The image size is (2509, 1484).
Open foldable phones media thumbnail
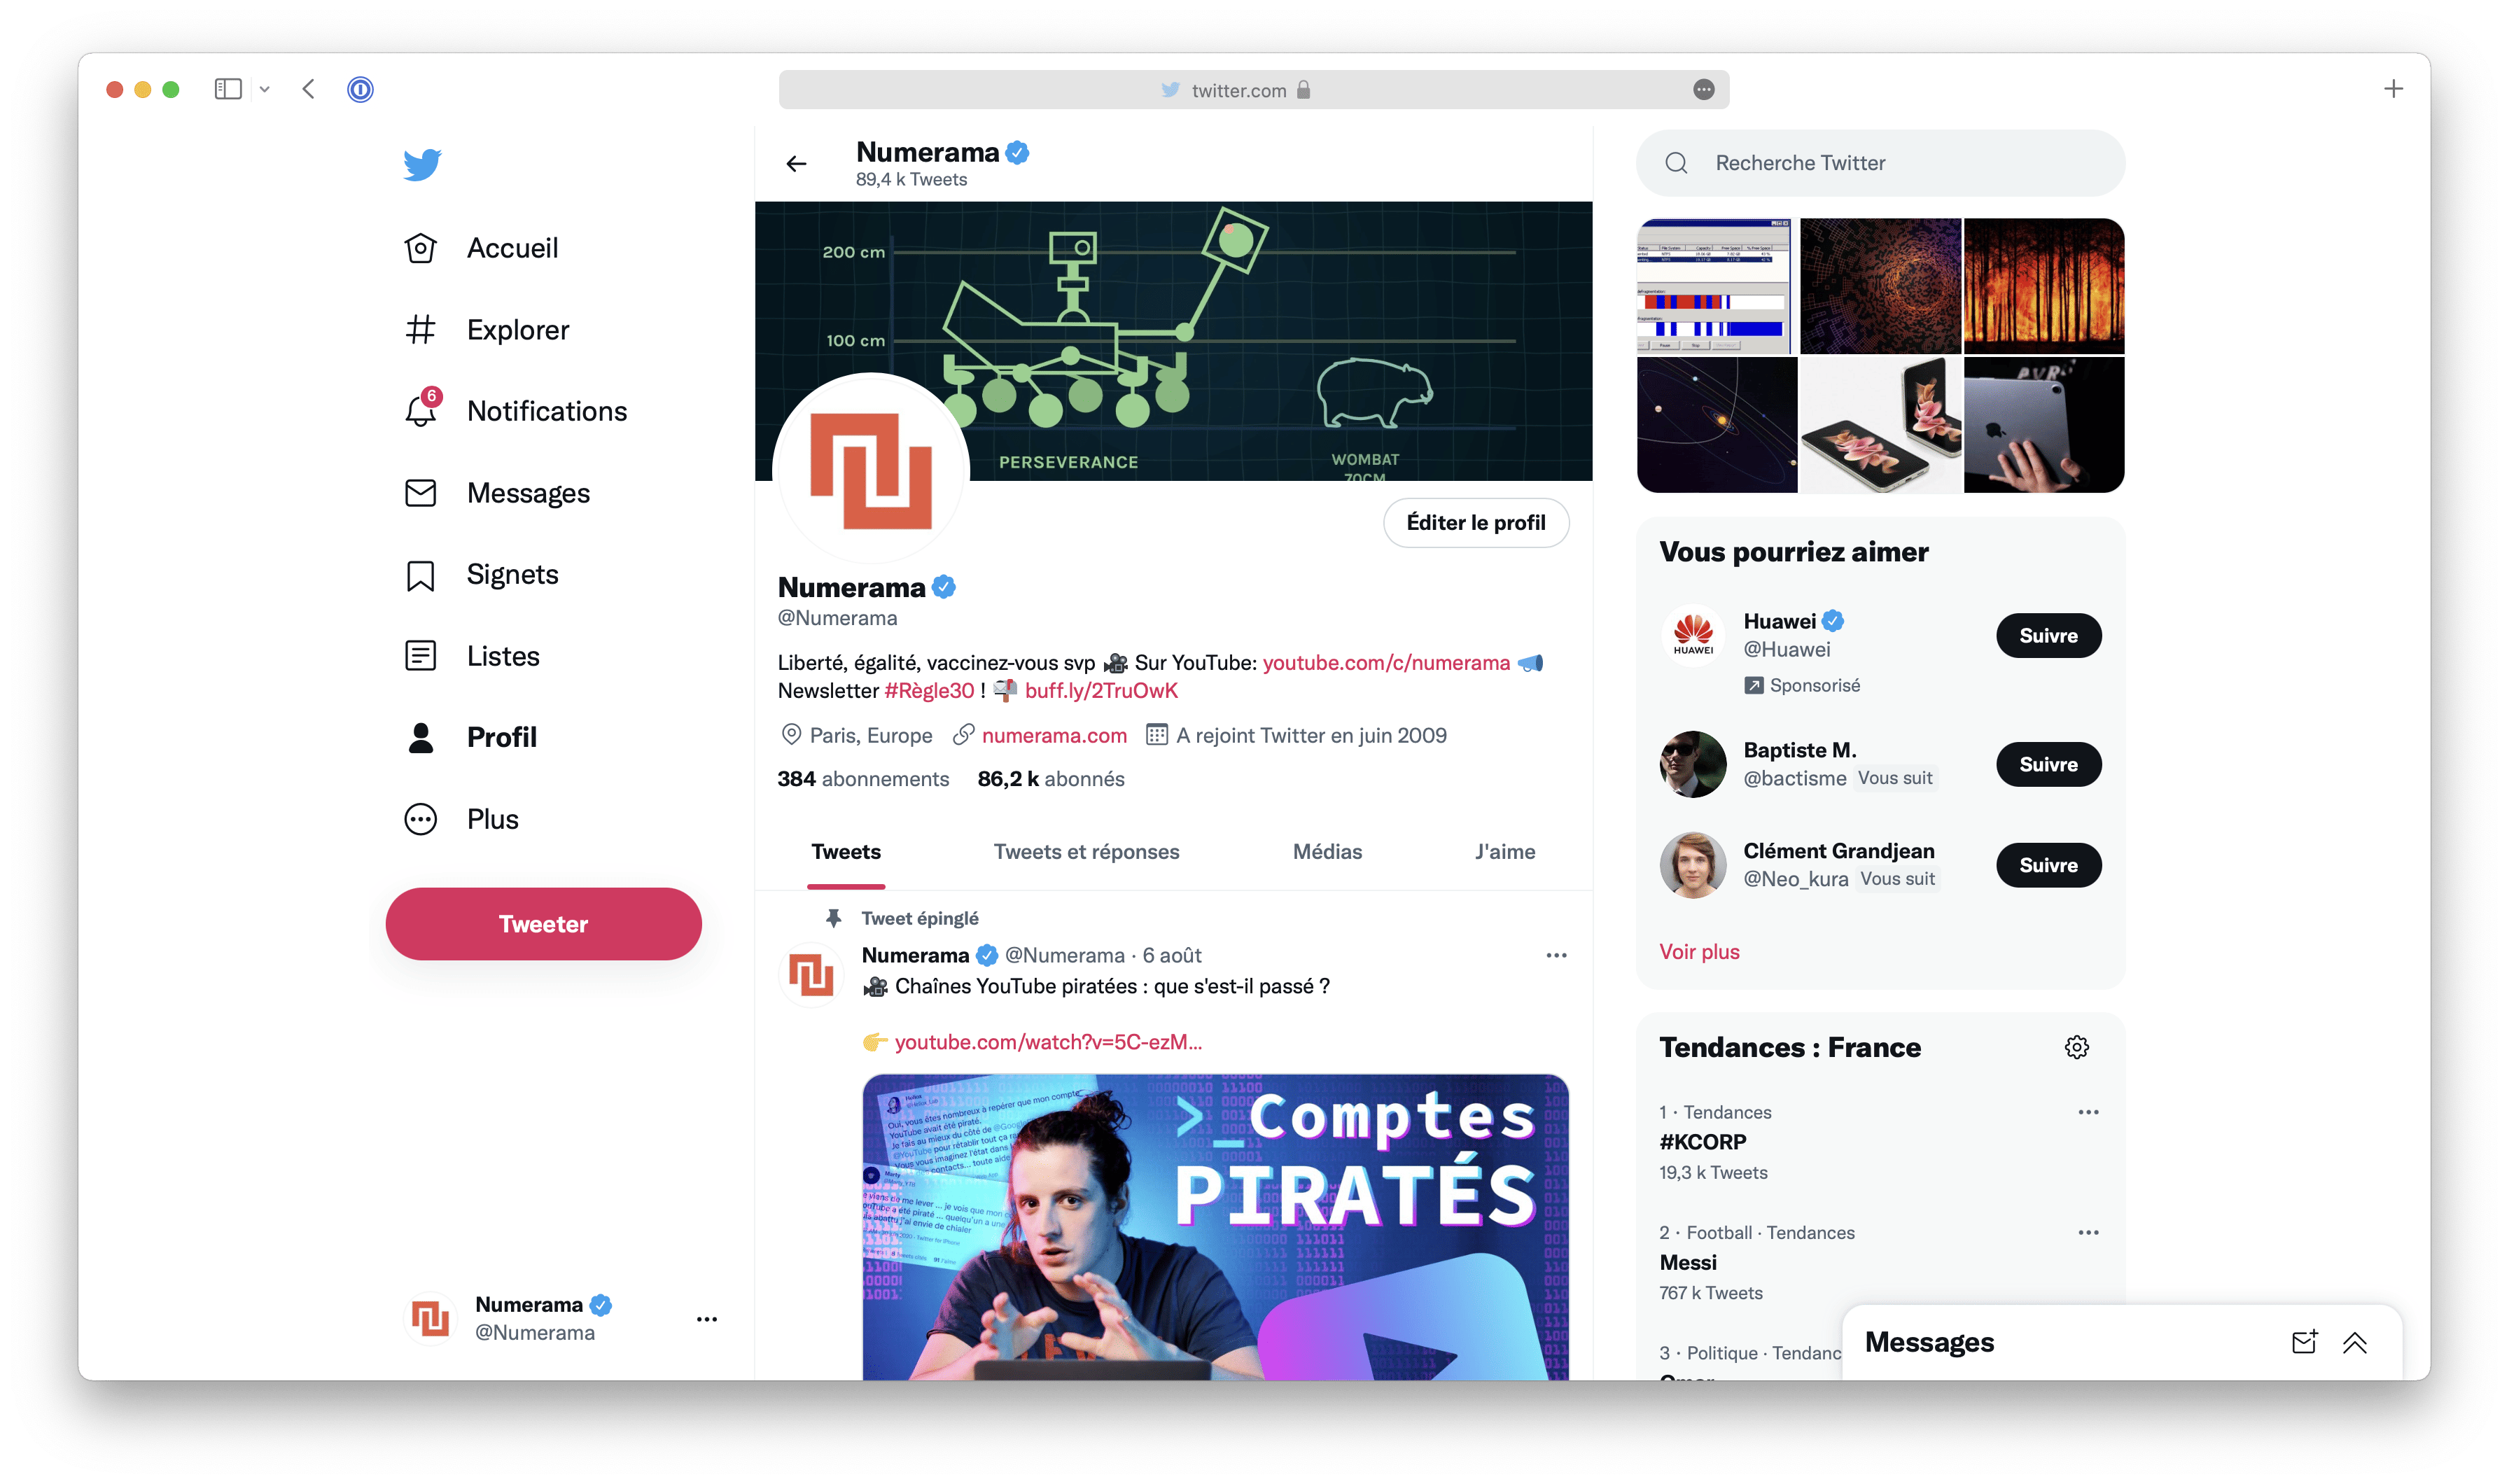pos(1880,425)
